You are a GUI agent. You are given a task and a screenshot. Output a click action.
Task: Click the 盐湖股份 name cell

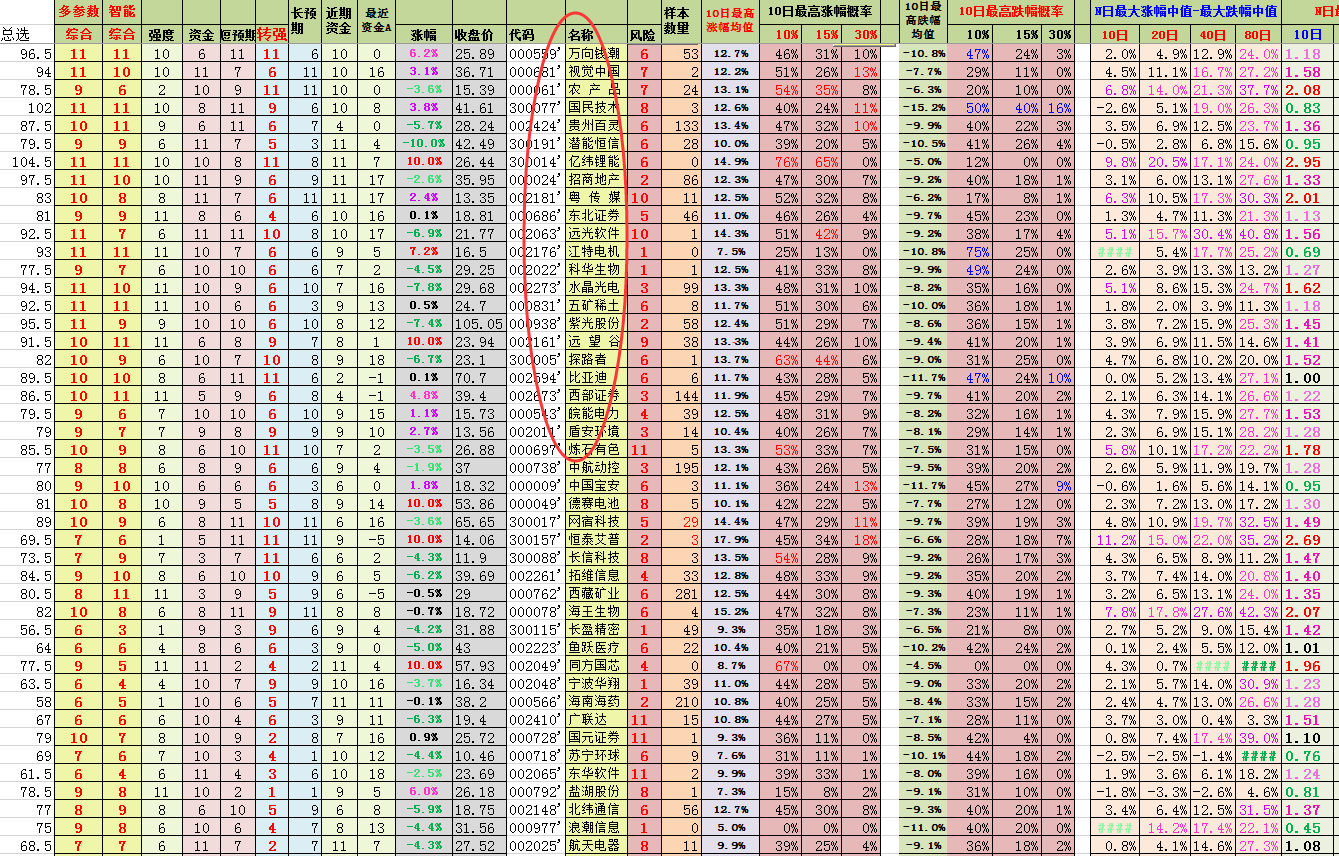[x=596, y=791]
